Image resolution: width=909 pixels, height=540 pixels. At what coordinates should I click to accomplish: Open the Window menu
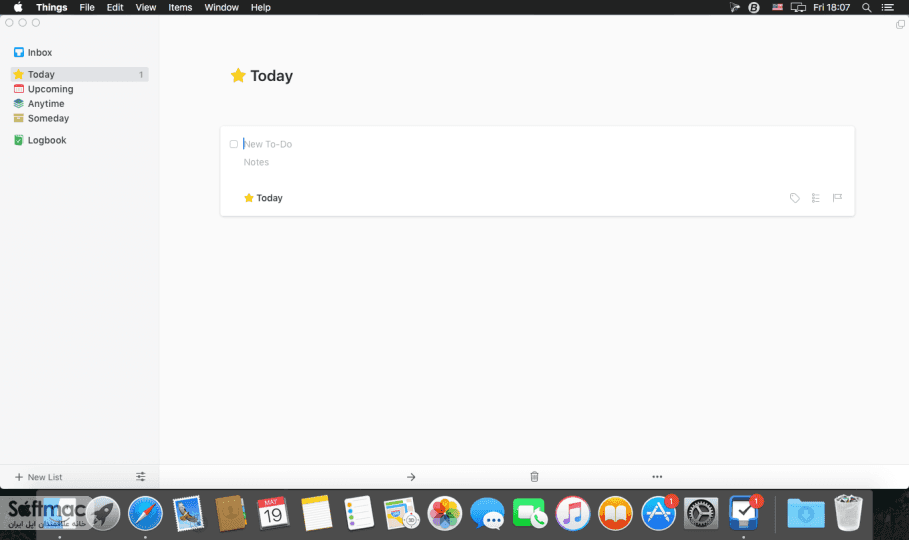[221, 8]
